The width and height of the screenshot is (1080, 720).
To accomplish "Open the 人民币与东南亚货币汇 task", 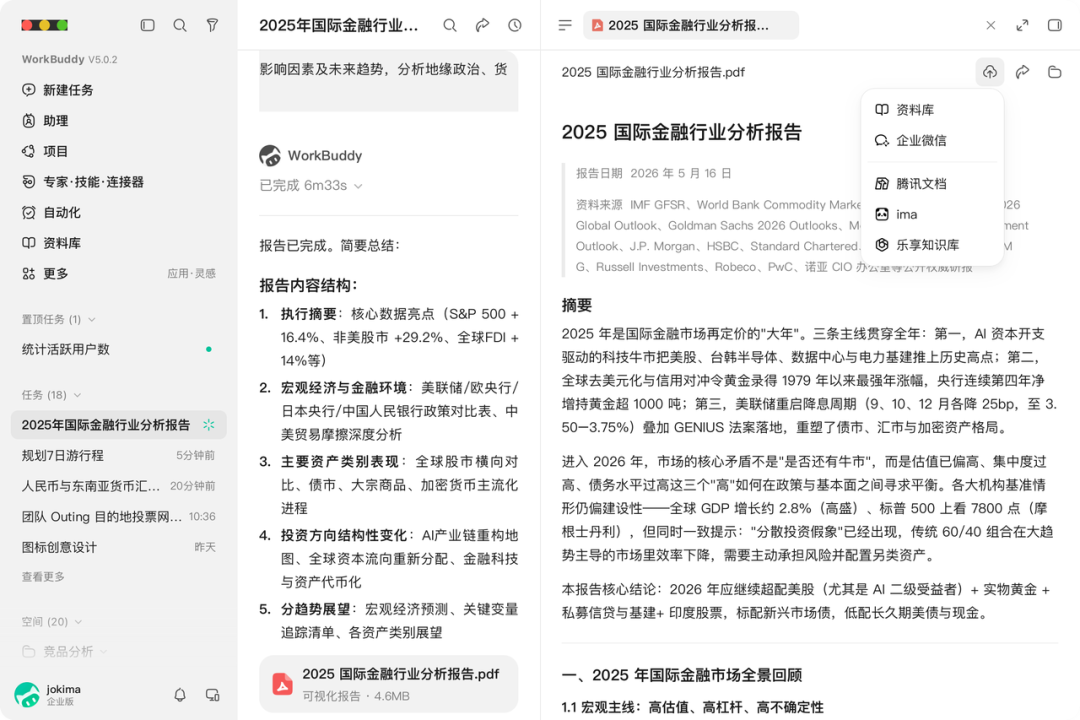I will click(x=118, y=486).
